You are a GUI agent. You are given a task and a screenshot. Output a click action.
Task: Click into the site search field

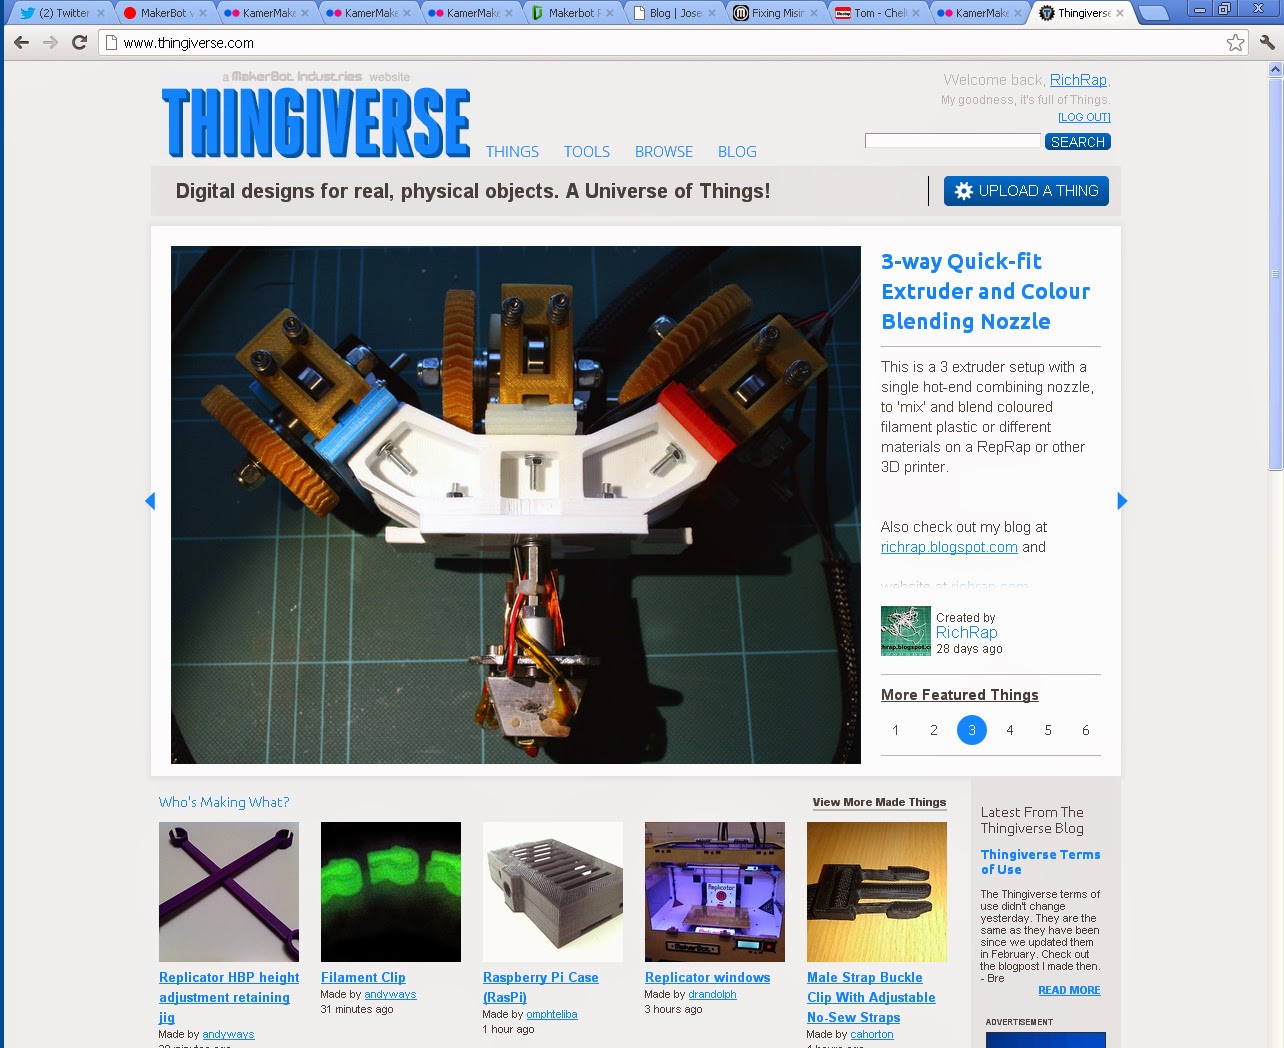coord(953,141)
